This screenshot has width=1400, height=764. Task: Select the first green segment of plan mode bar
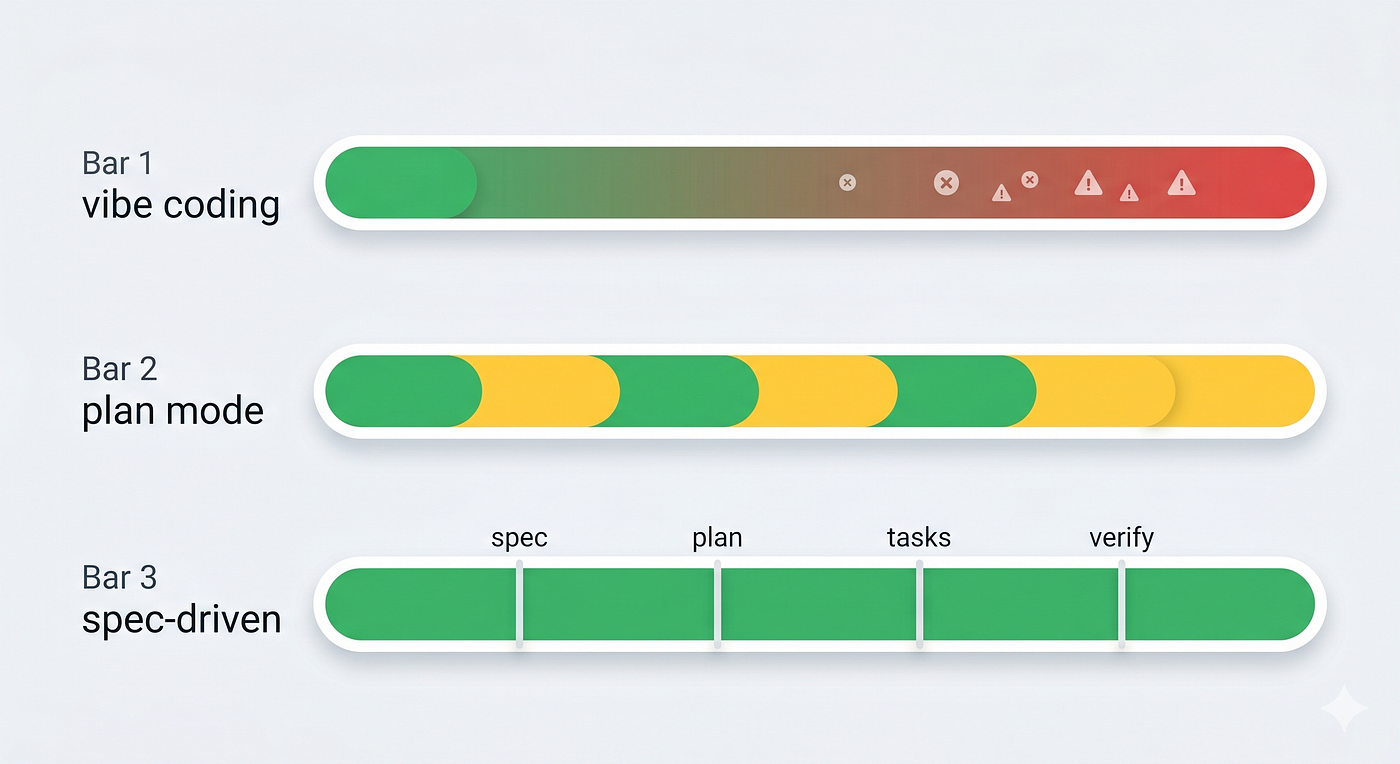coord(403,391)
